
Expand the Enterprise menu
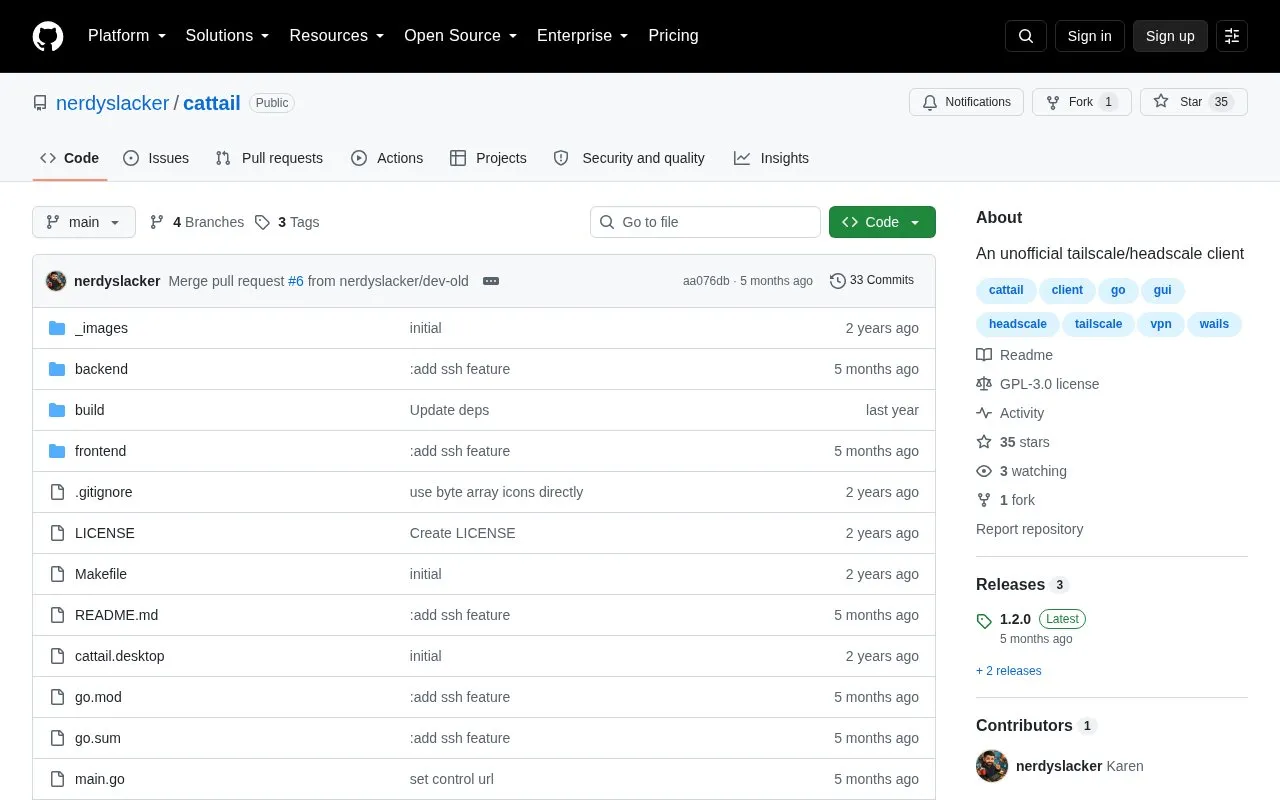[583, 36]
